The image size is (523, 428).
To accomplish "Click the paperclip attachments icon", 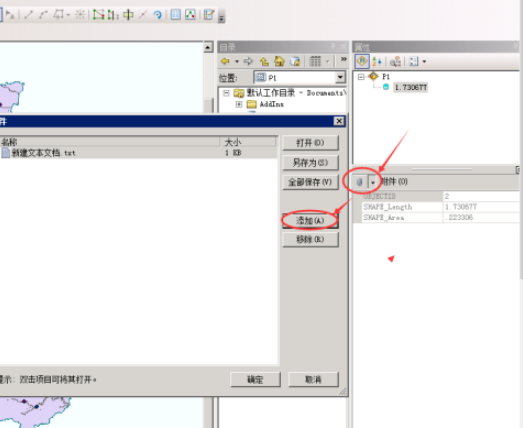I will (x=360, y=182).
